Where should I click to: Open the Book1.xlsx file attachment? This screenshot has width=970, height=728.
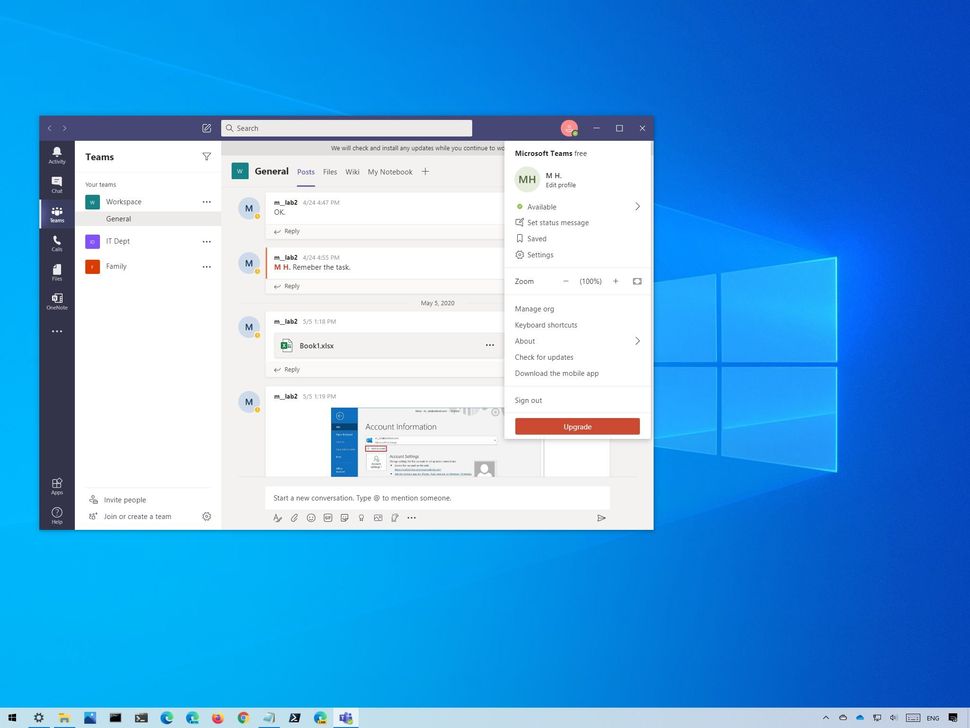317,345
